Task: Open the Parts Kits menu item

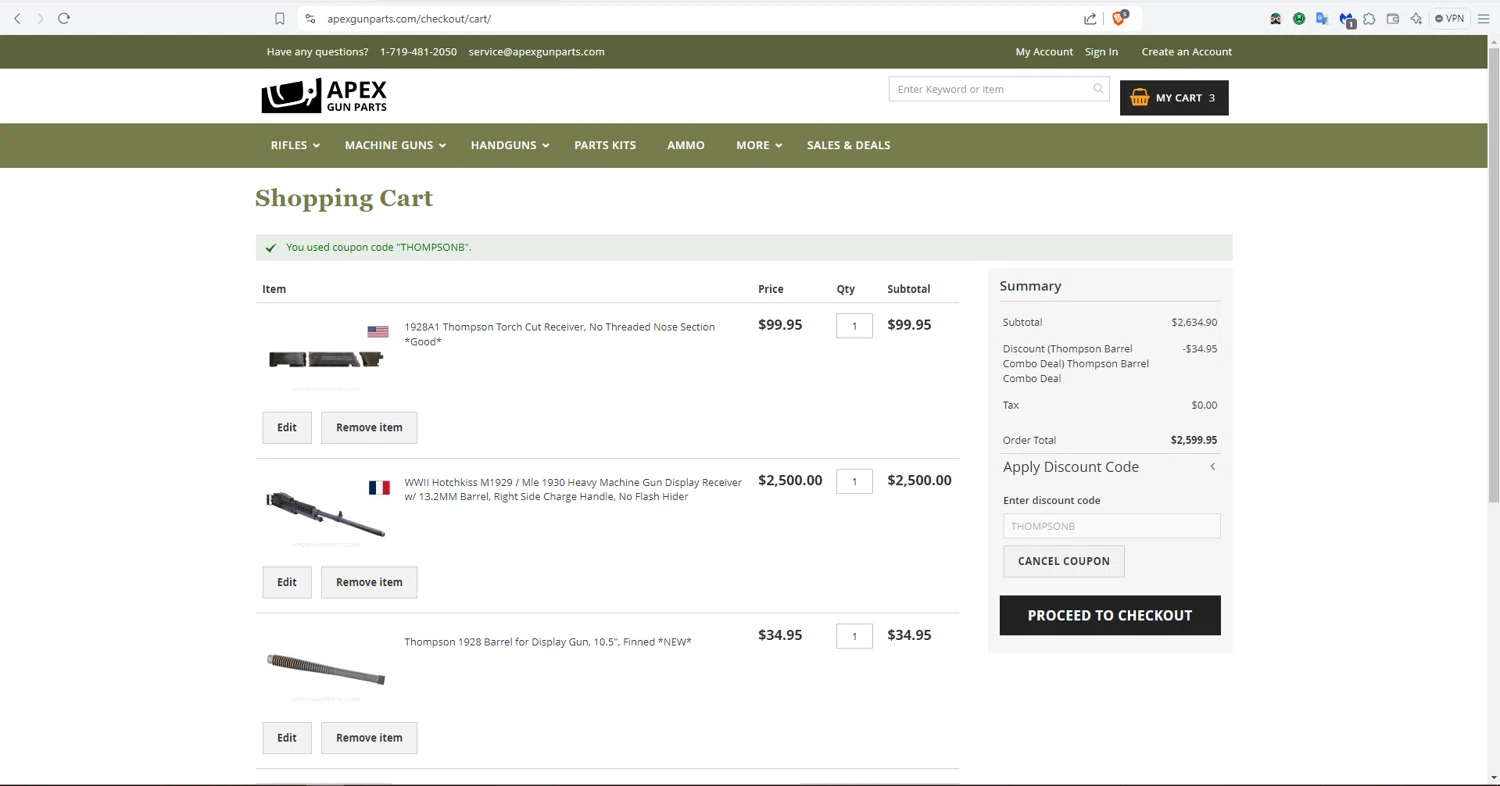Action: [605, 145]
